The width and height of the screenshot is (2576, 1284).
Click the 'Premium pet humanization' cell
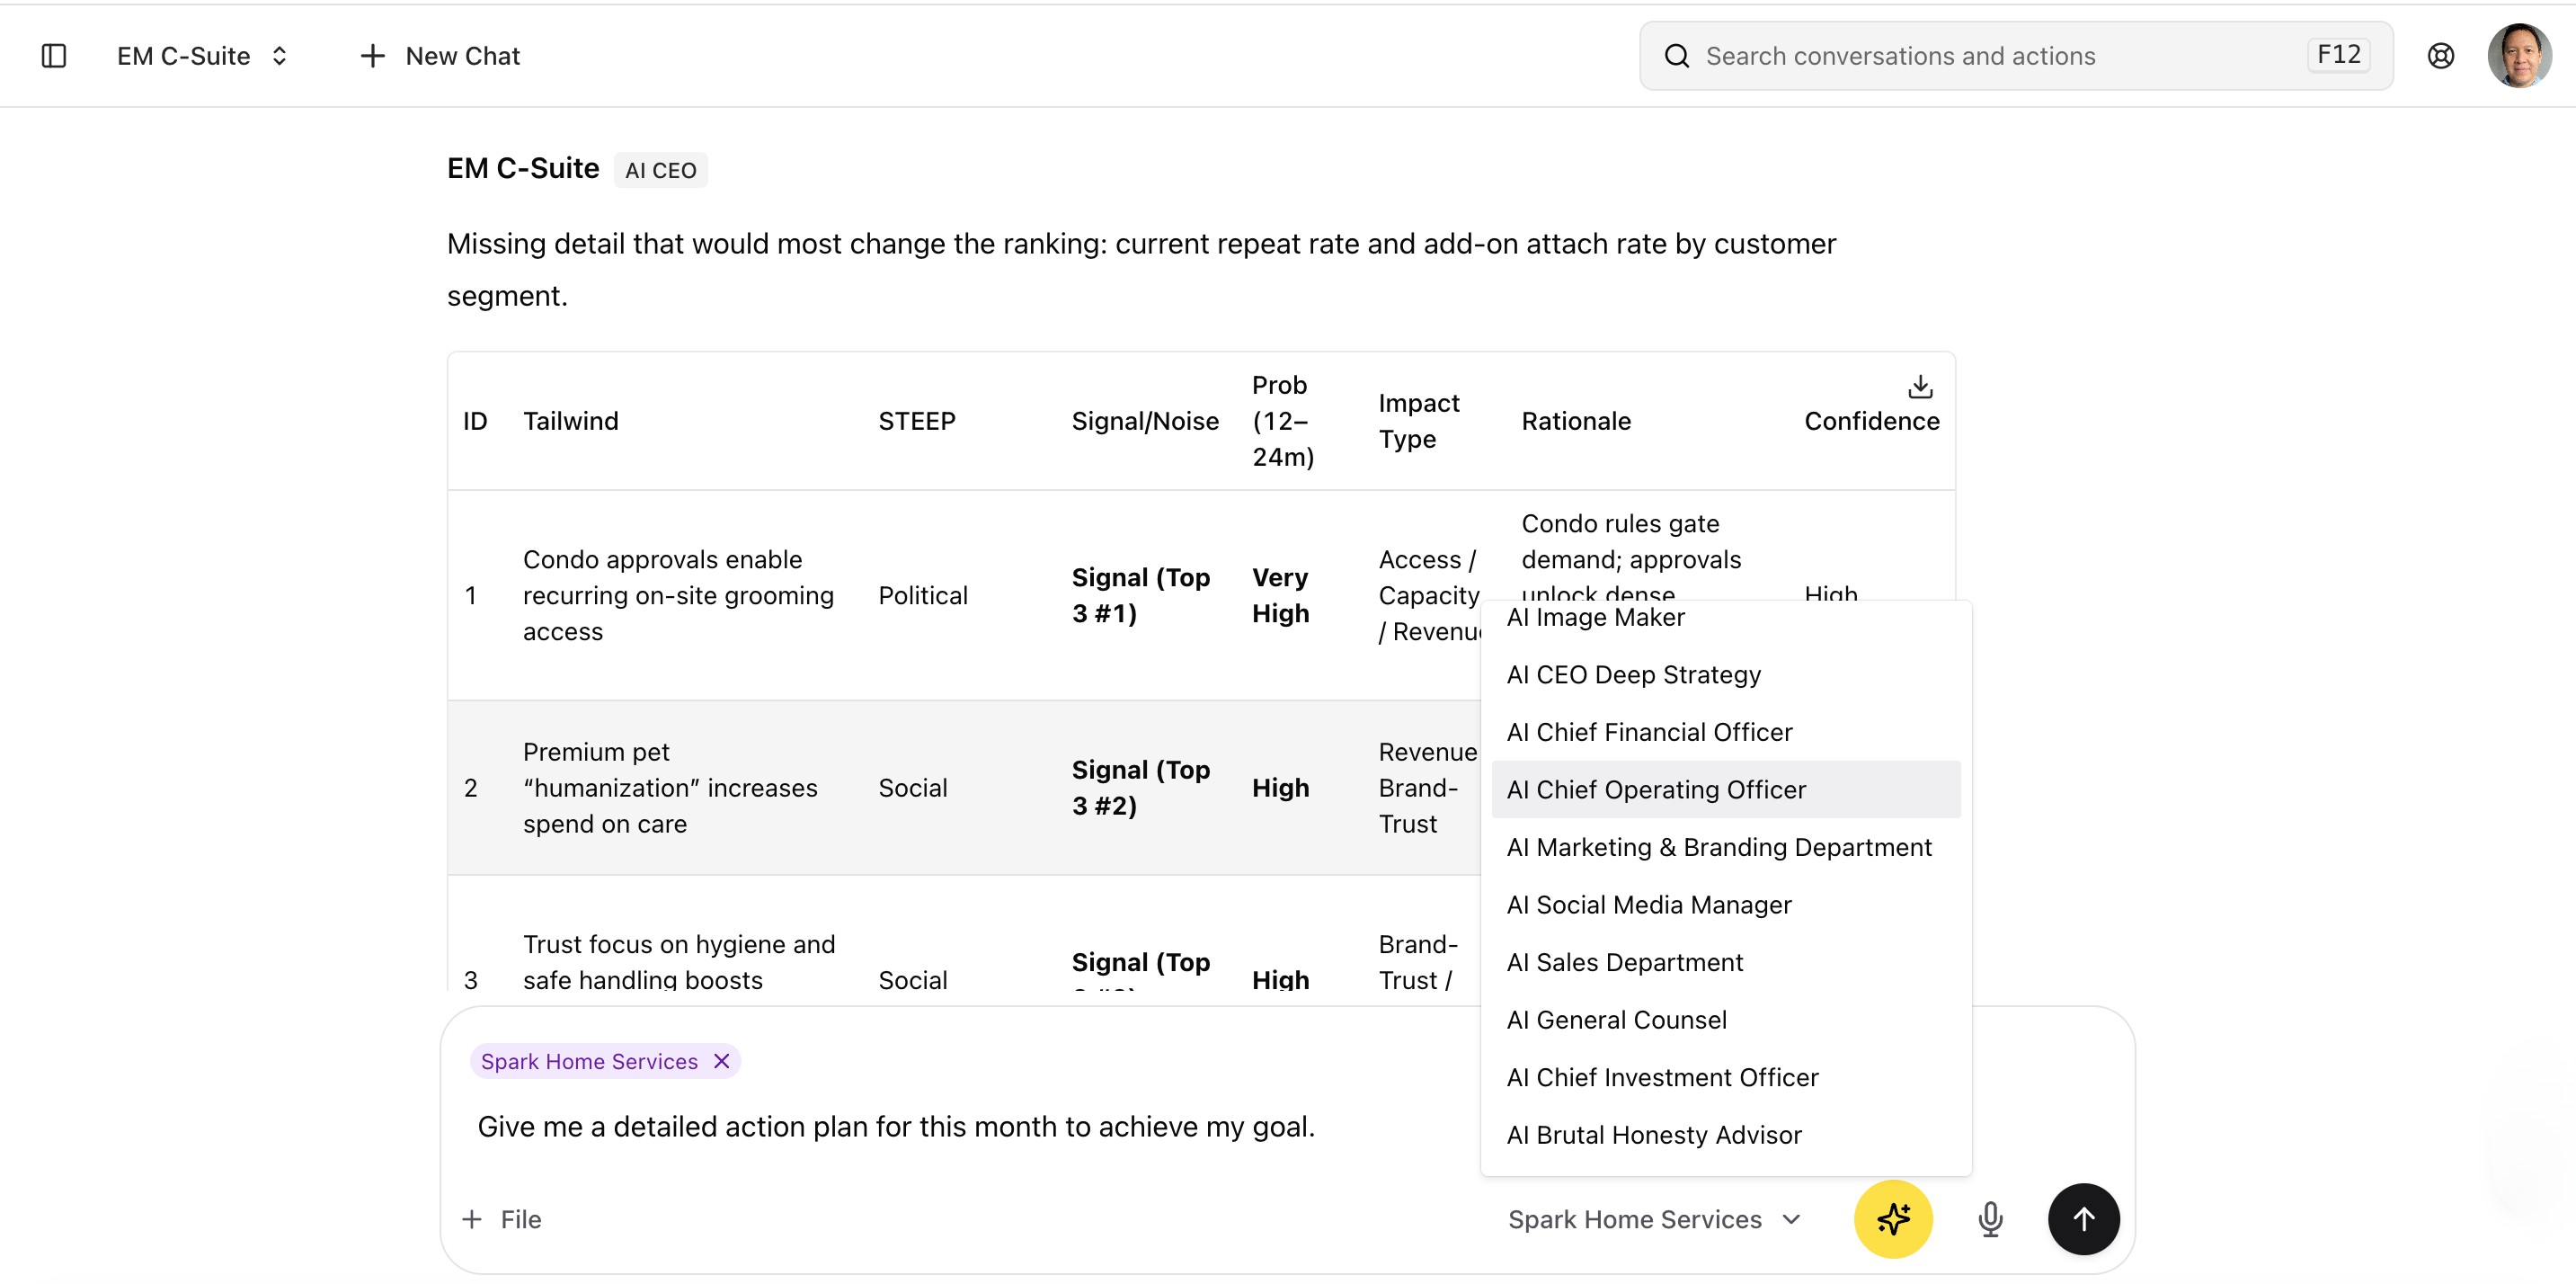tap(670, 788)
